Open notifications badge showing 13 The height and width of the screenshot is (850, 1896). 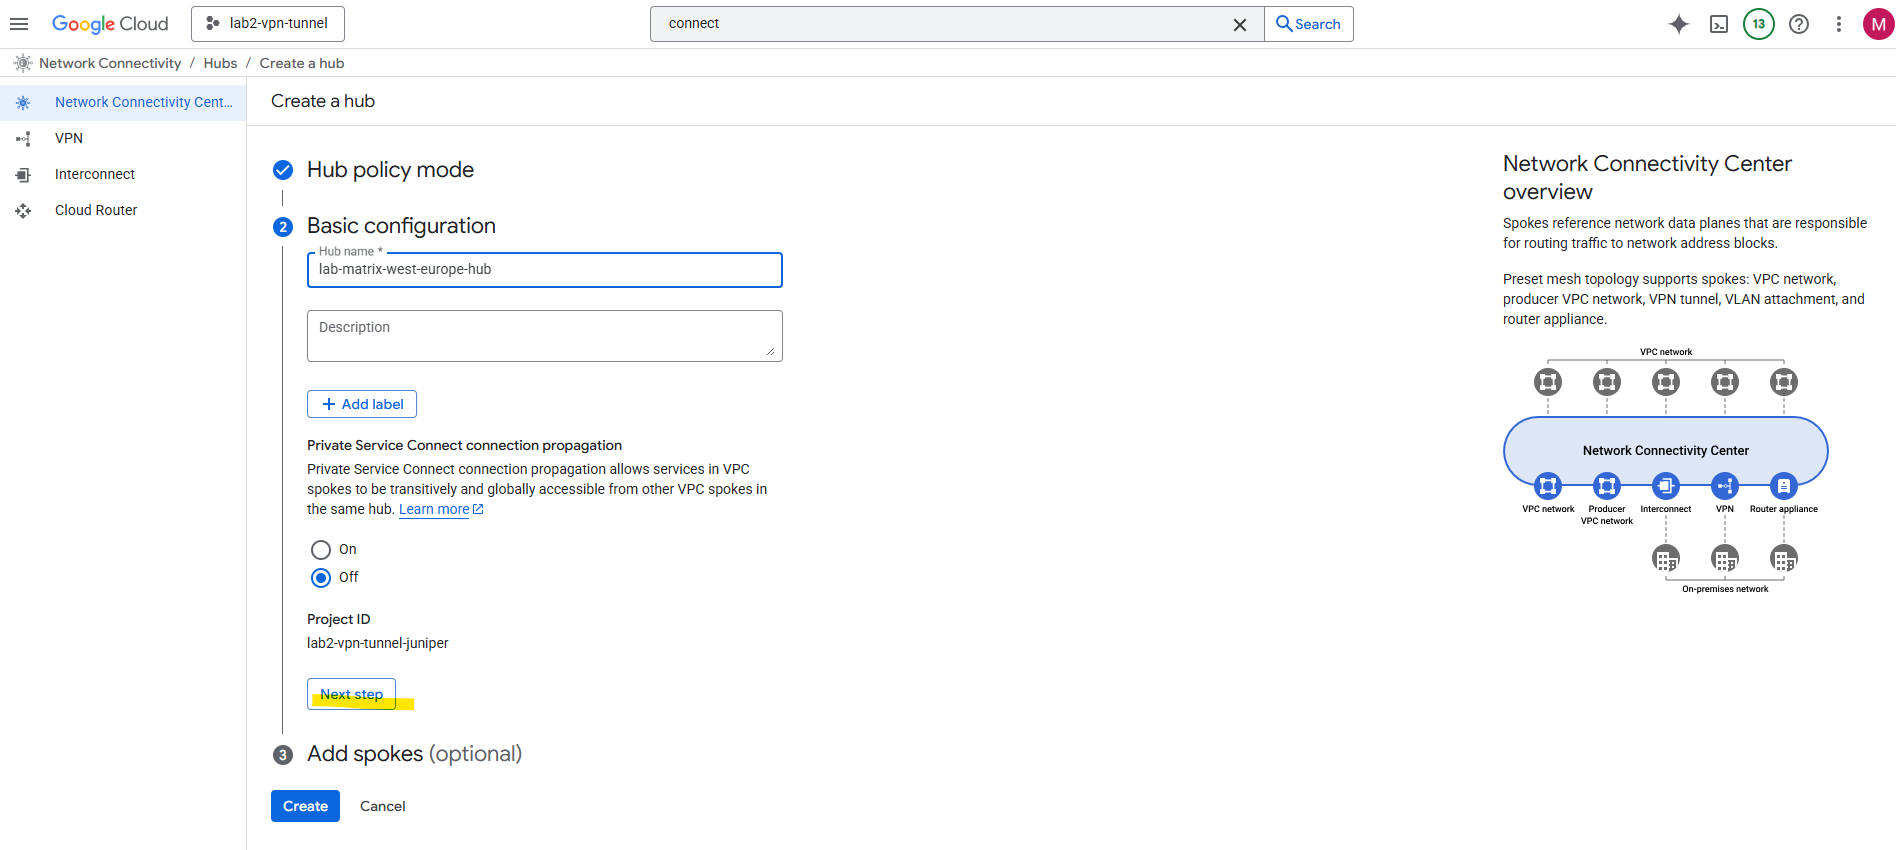pyautogui.click(x=1759, y=24)
